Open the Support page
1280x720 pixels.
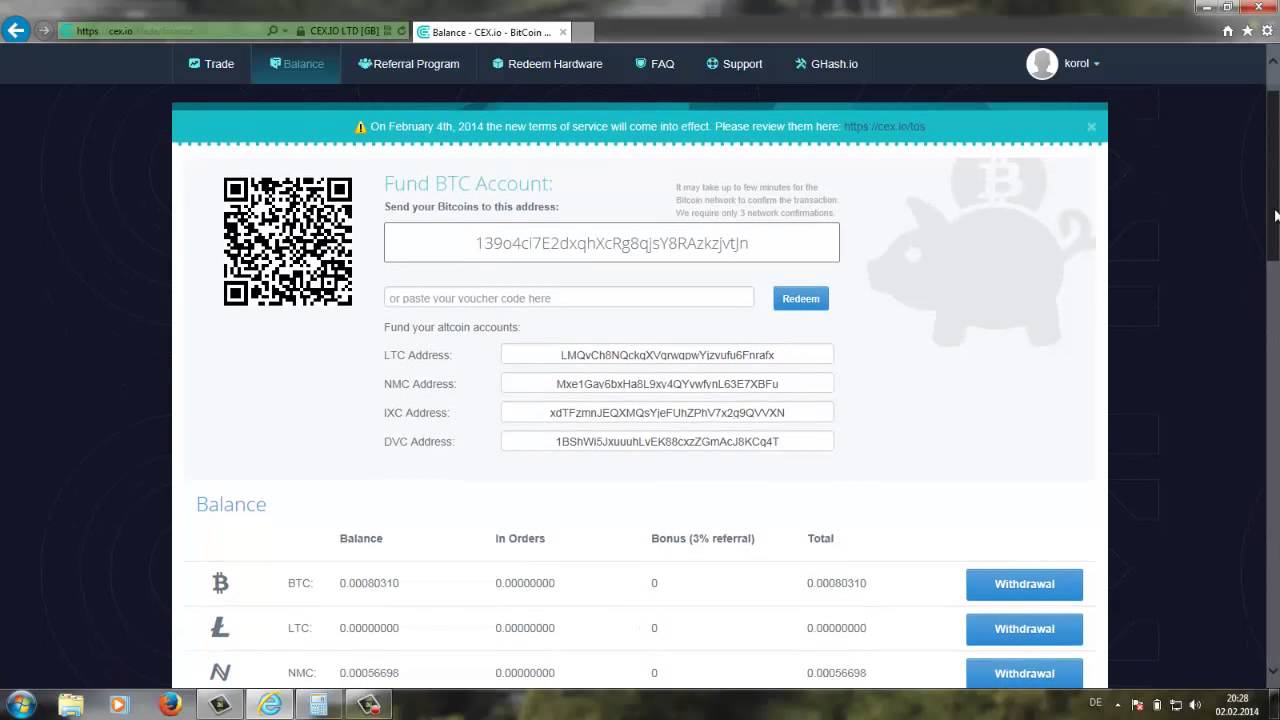(x=734, y=63)
